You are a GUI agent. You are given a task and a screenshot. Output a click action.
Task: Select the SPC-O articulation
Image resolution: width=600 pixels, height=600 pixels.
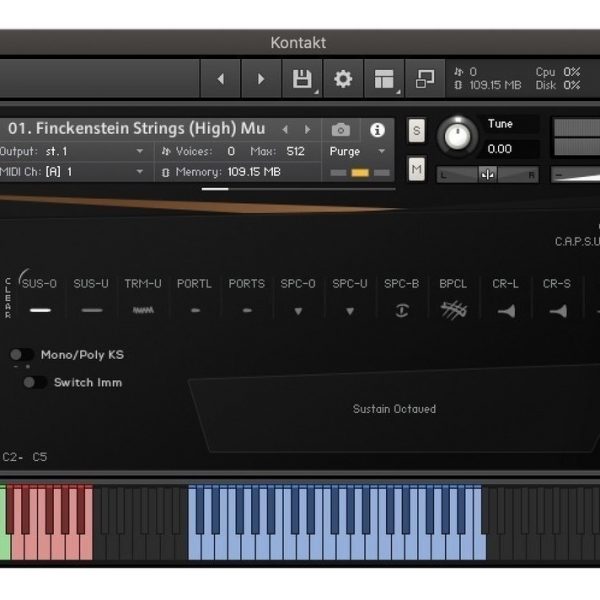point(298,298)
